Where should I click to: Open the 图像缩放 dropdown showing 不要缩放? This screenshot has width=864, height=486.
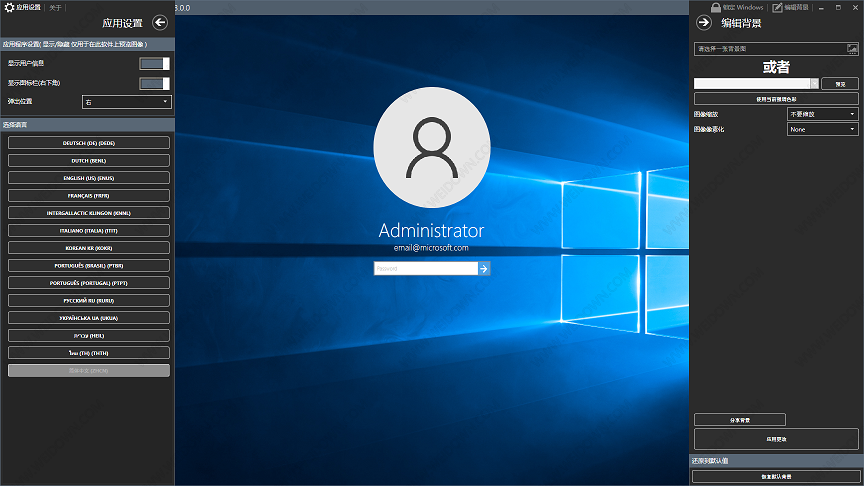coord(822,114)
